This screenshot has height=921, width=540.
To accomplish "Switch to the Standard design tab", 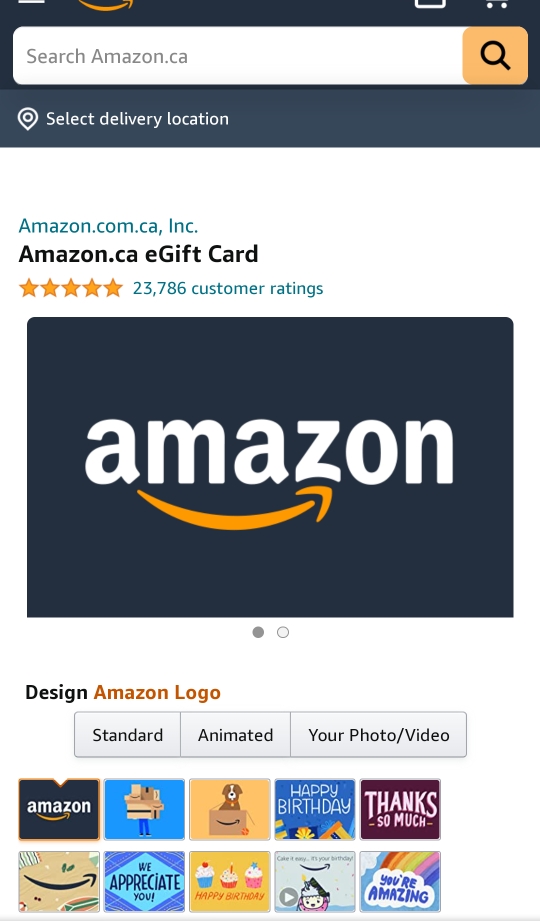I will tap(128, 735).
